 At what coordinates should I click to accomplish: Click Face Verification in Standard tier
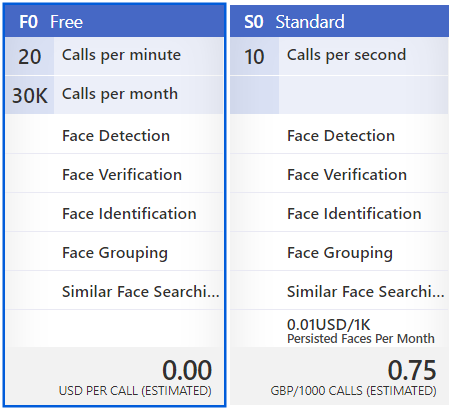[x=347, y=175]
